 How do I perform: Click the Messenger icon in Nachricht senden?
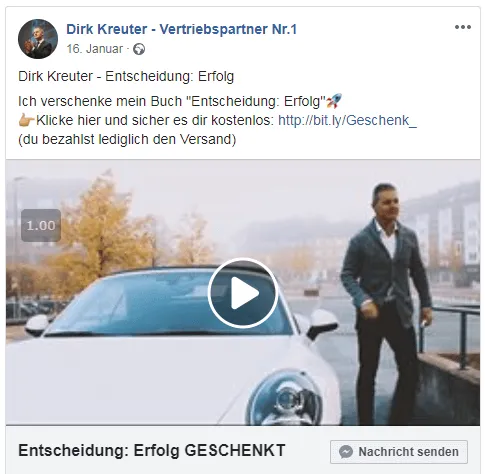pyautogui.click(x=346, y=452)
